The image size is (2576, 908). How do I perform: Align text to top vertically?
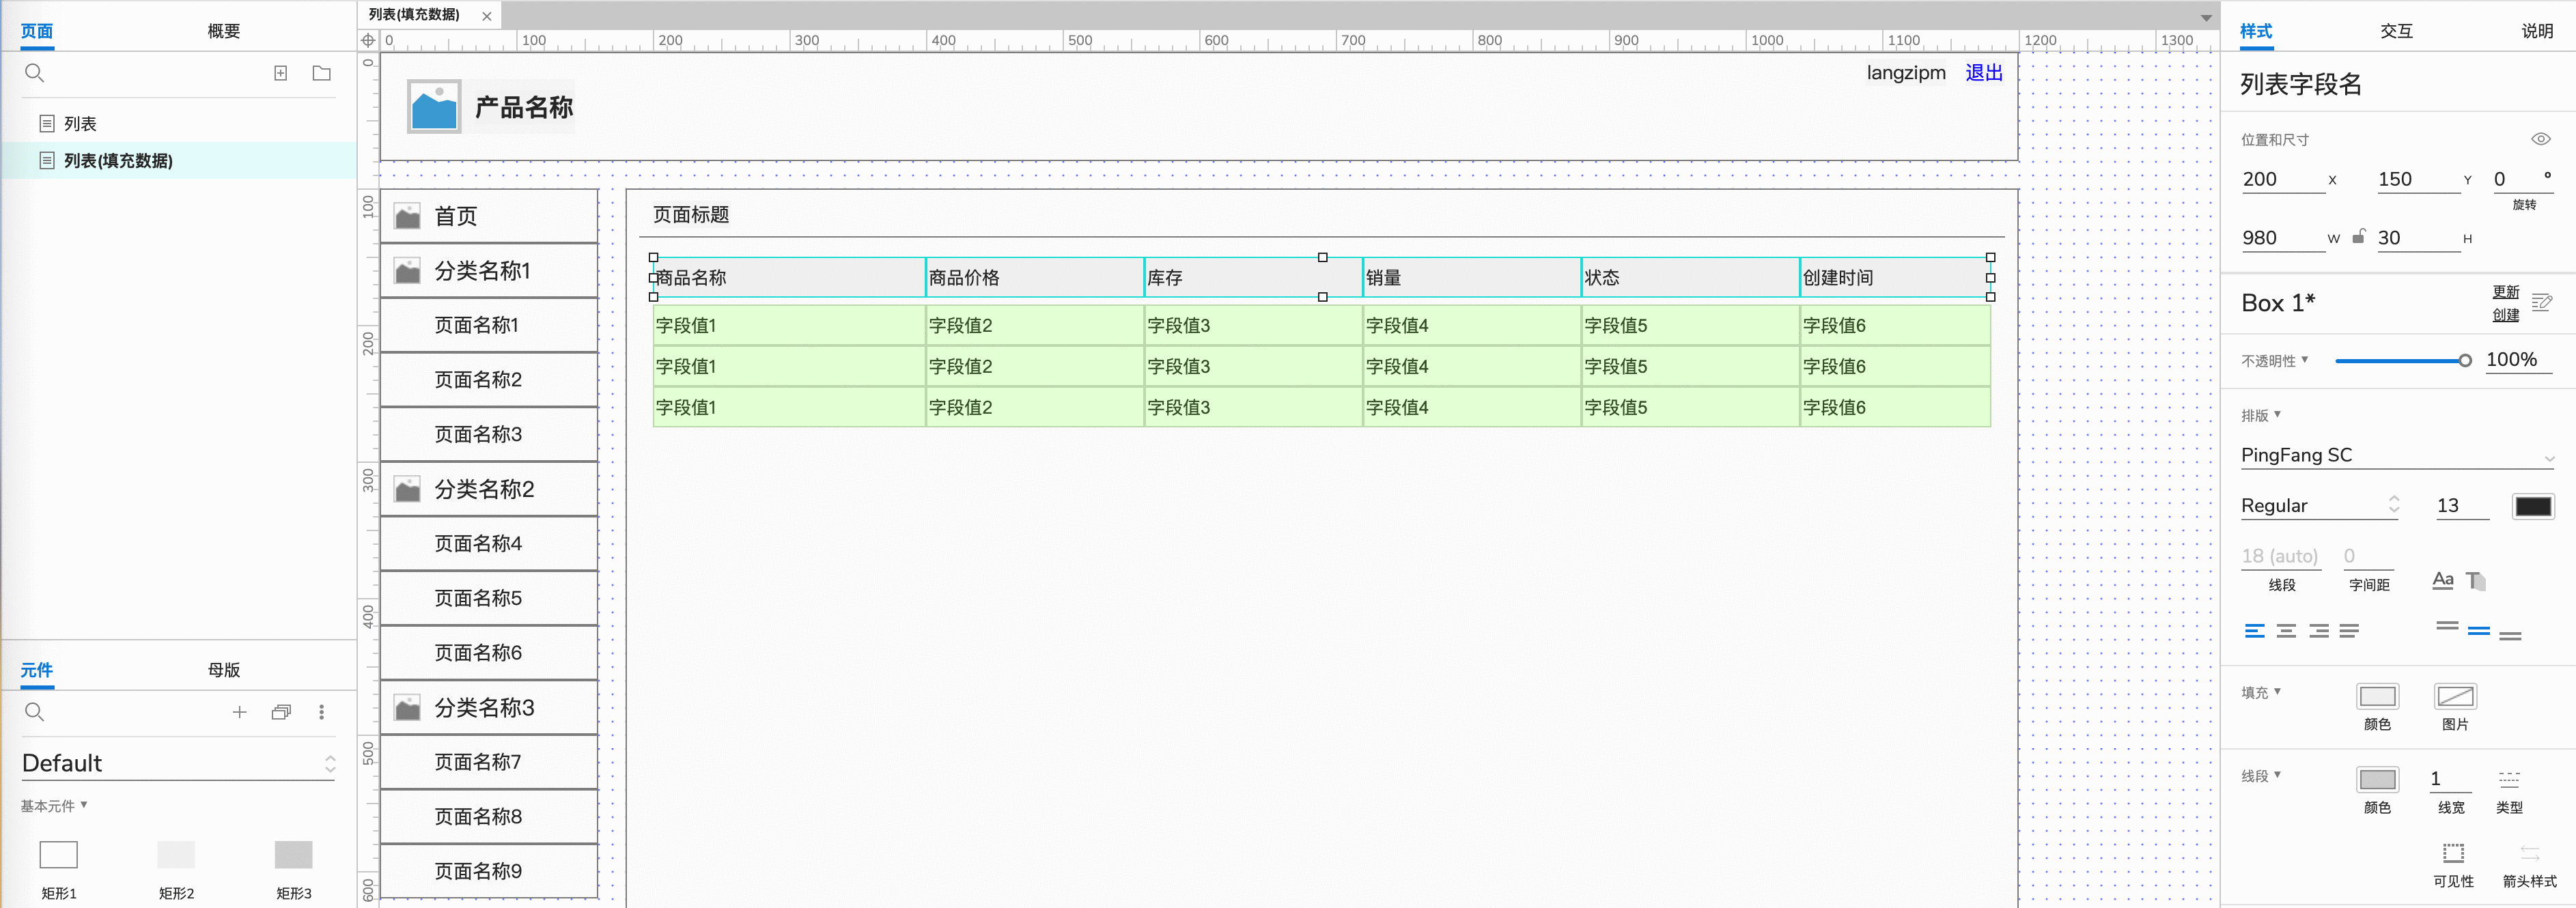(x=2447, y=627)
